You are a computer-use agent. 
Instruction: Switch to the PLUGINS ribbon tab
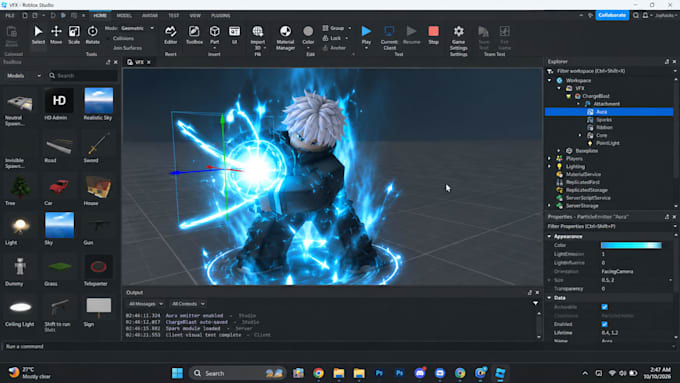pos(220,16)
